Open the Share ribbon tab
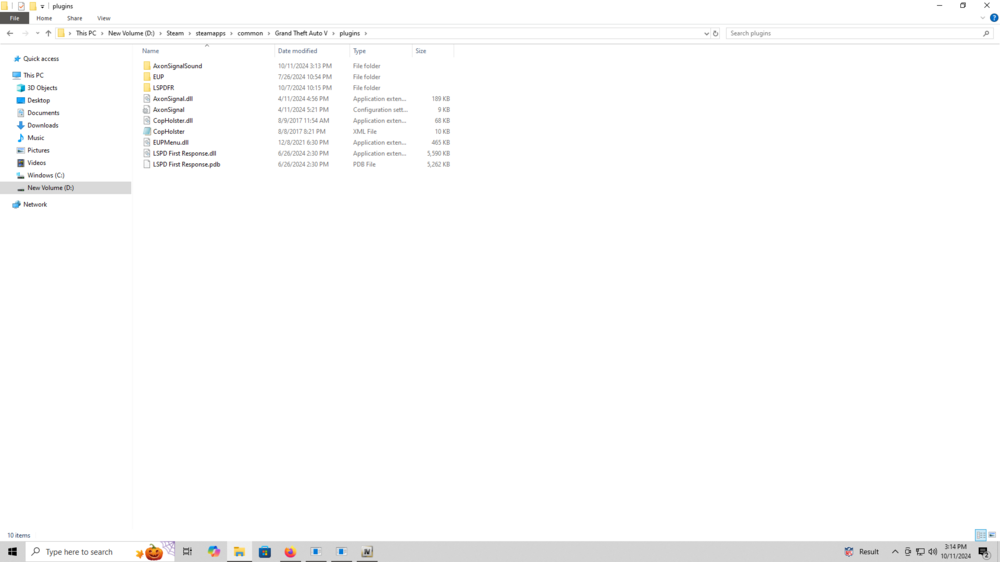Viewport: 1000px width, 562px height. [x=75, y=18]
